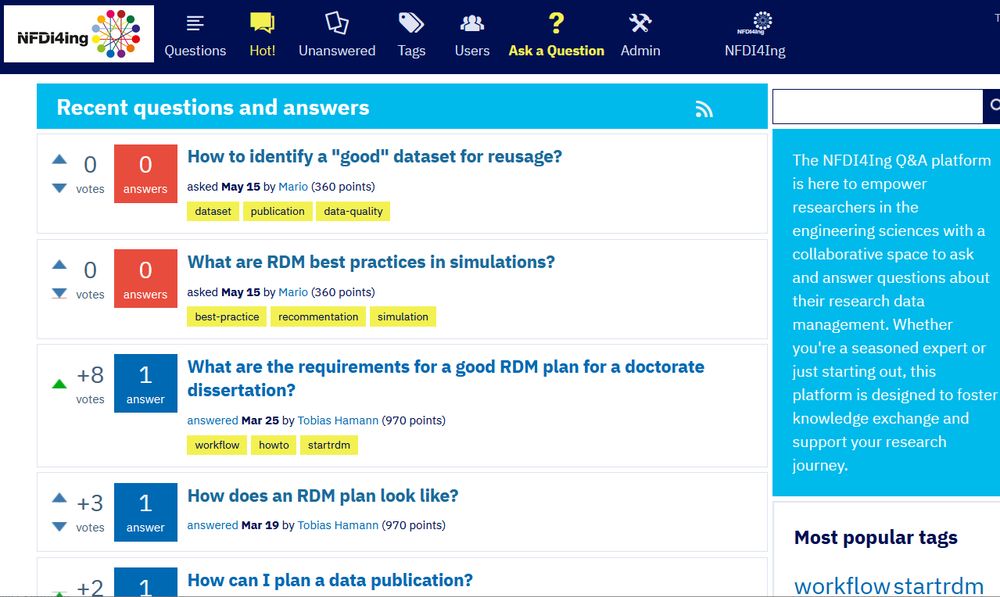The width and height of the screenshot is (1000, 597).
Task: Open question 'How to identify a good dataset for reusage?'
Action: 374,156
